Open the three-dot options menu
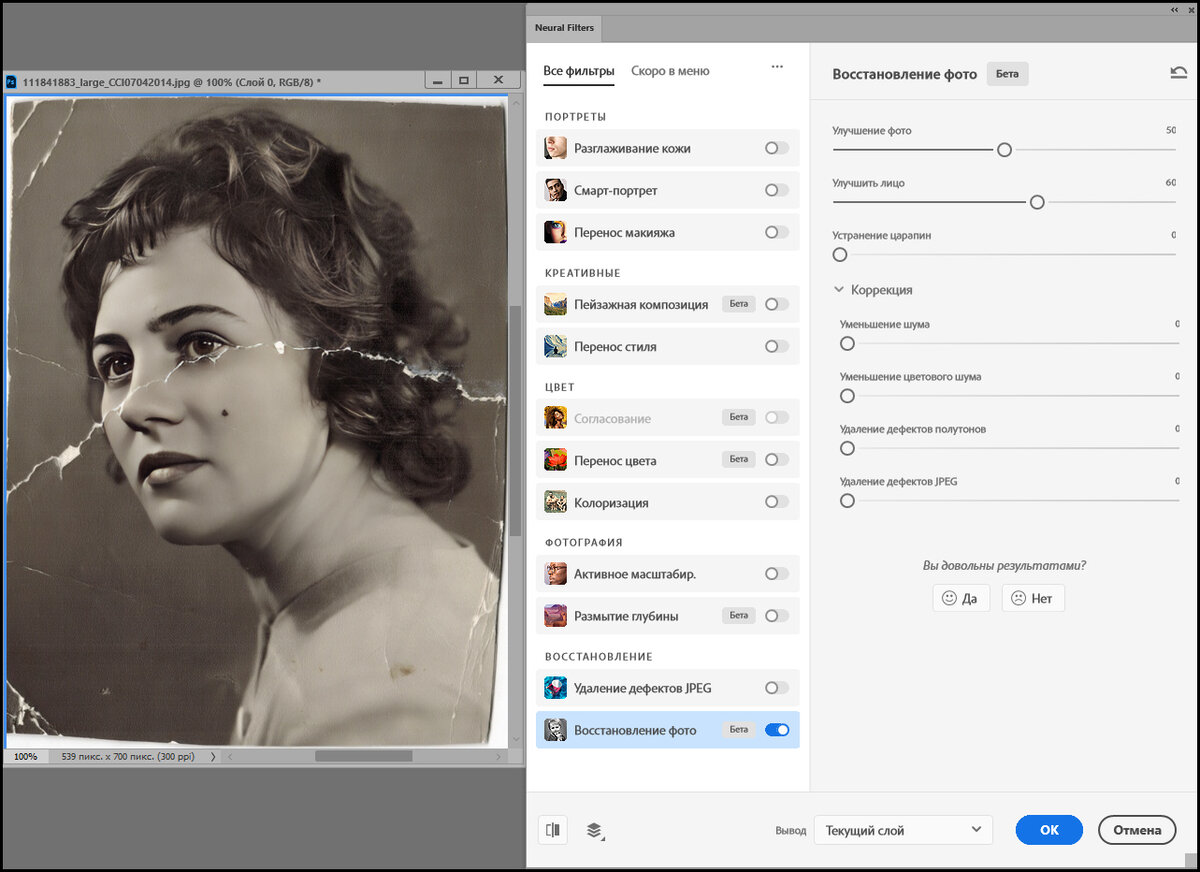The height and width of the screenshot is (872, 1200). (777, 66)
